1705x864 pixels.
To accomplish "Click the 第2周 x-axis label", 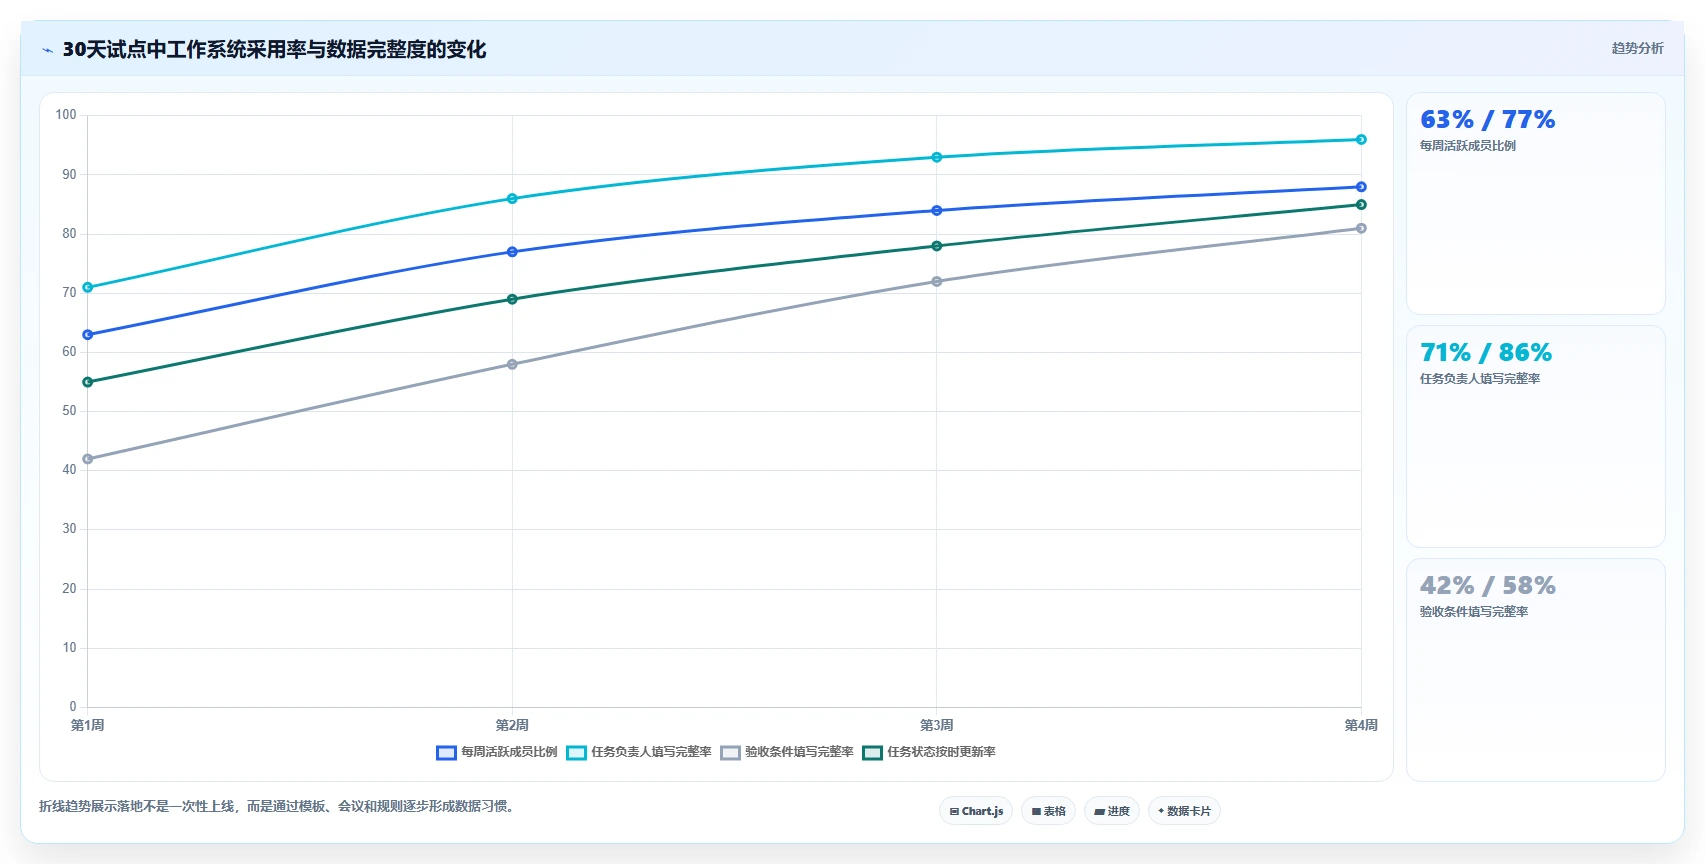I will pos(512,725).
